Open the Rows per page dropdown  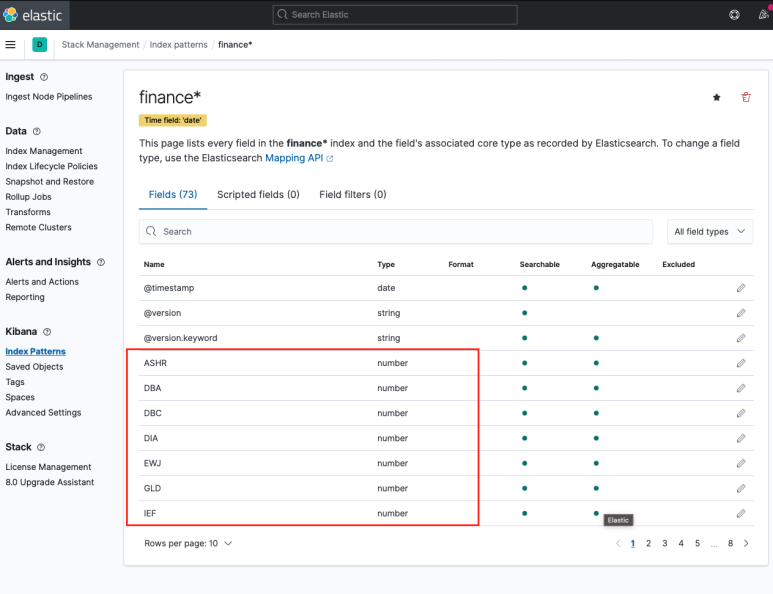[x=188, y=543]
